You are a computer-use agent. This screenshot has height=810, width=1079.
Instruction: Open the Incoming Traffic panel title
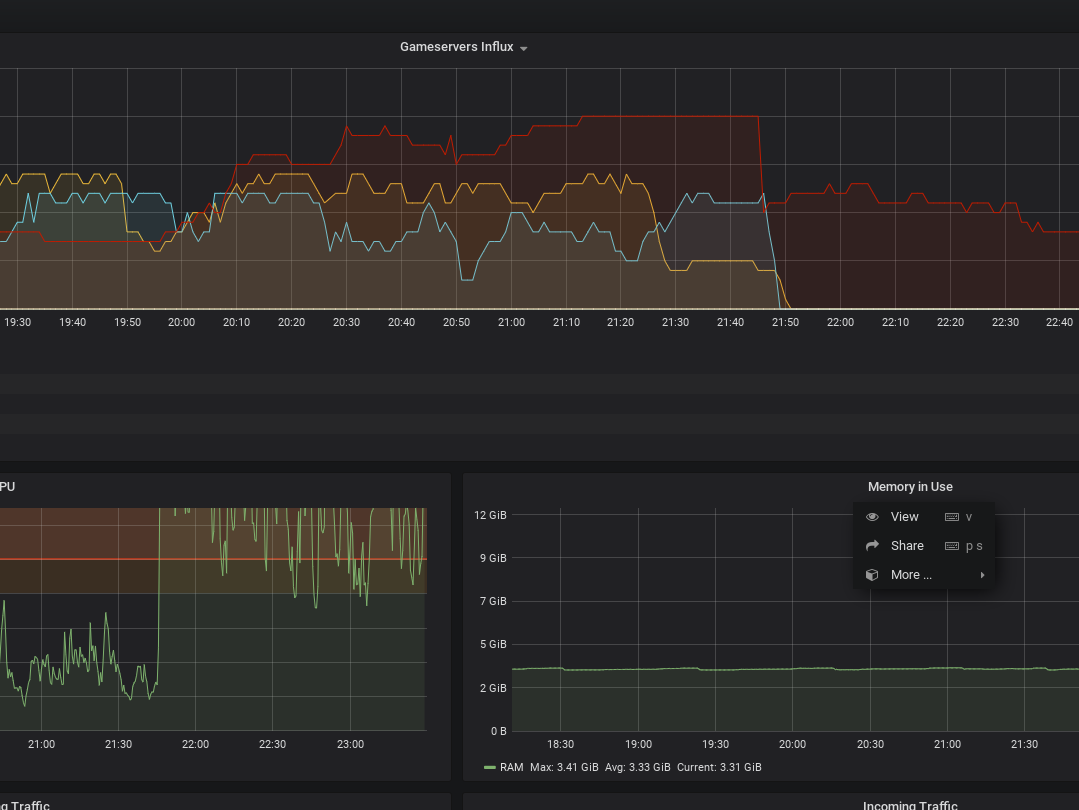(x=909, y=805)
